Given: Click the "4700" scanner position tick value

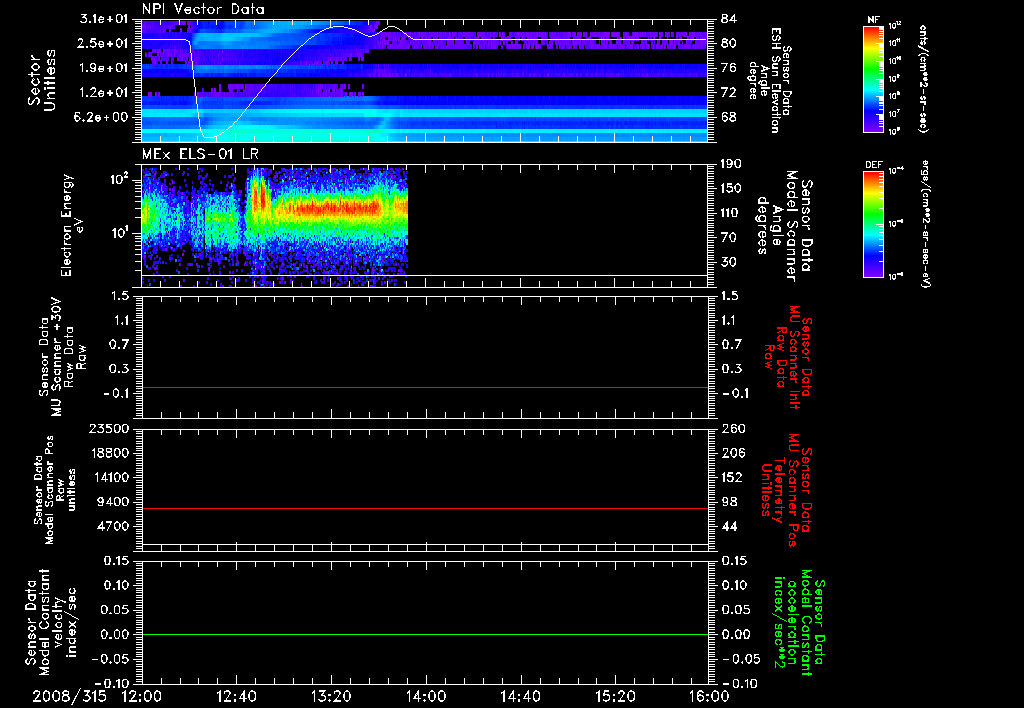Looking at the screenshot, I should click(114, 526).
